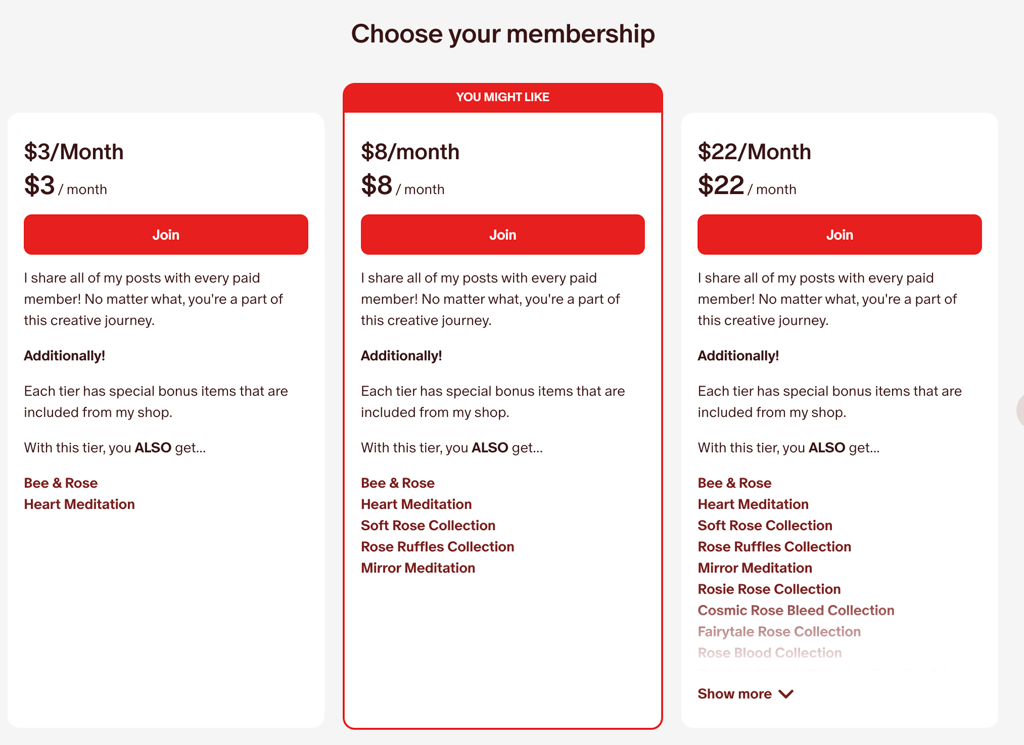Open Soft Rose Collection in the $22 tier

[x=765, y=525]
